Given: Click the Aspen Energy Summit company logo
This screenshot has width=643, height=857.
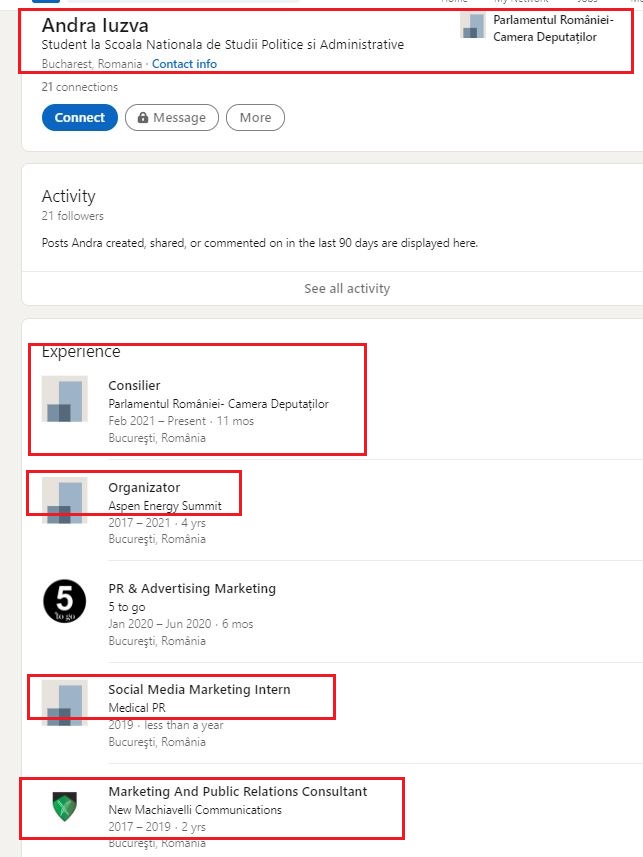Looking at the screenshot, I should coord(64,500).
